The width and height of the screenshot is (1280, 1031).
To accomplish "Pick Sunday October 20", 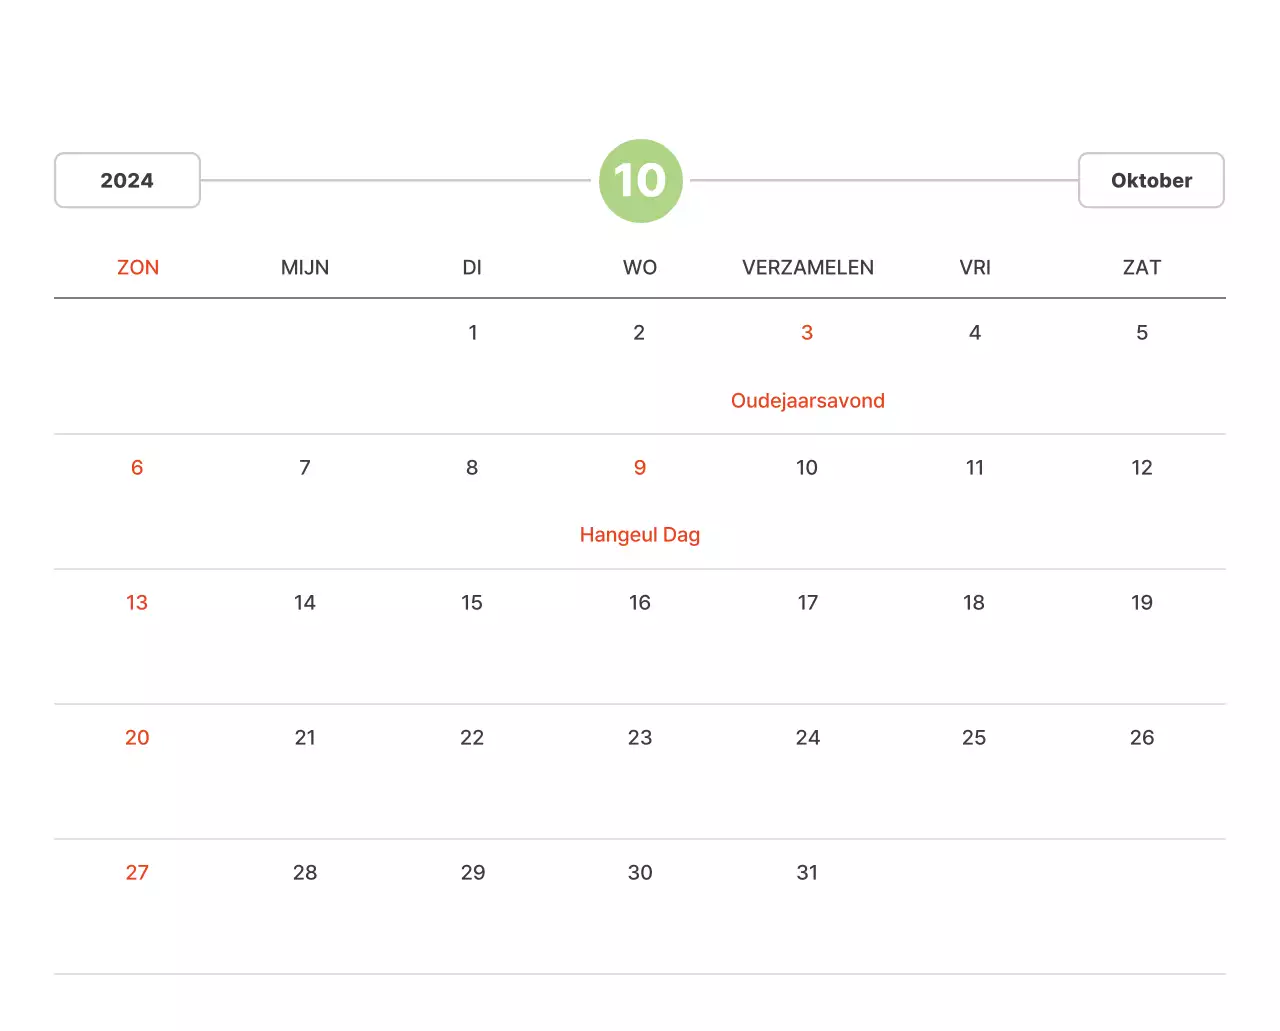I will pyautogui.click(x=137, y=738).
